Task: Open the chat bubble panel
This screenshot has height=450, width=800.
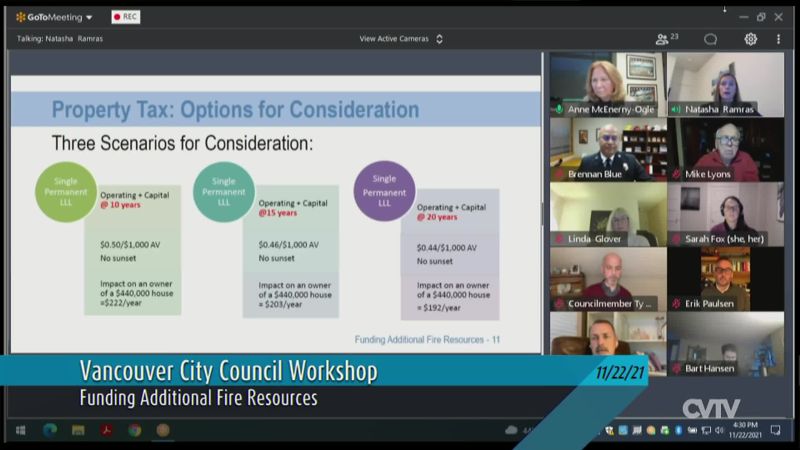Action: pos(710,39)
